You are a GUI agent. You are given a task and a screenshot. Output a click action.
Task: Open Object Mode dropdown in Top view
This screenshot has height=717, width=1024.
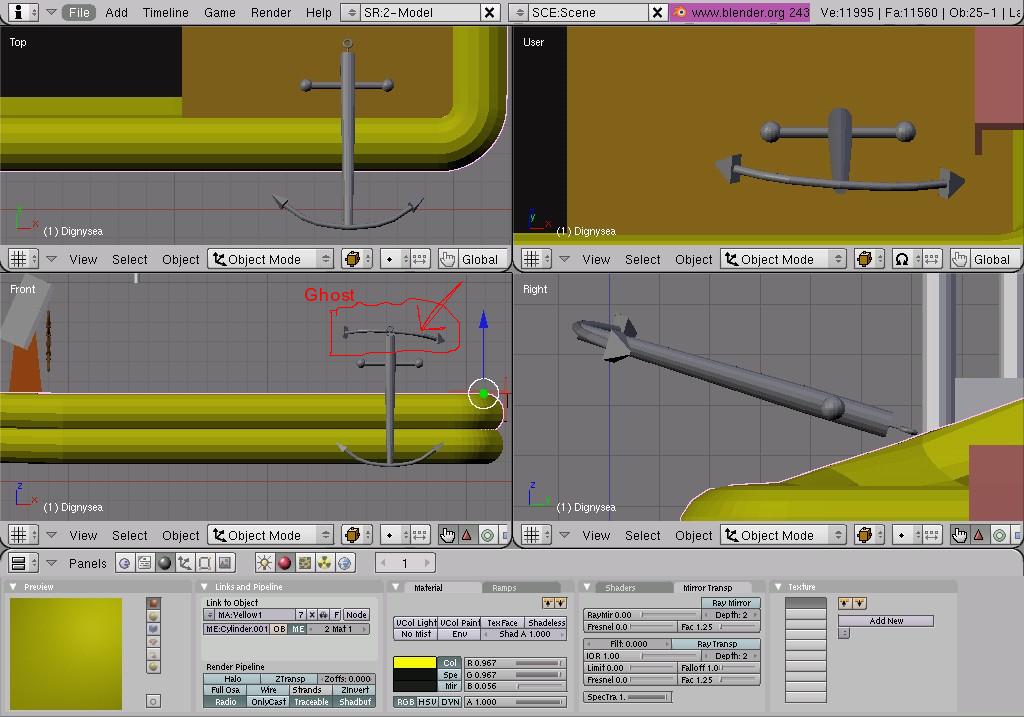271,259
